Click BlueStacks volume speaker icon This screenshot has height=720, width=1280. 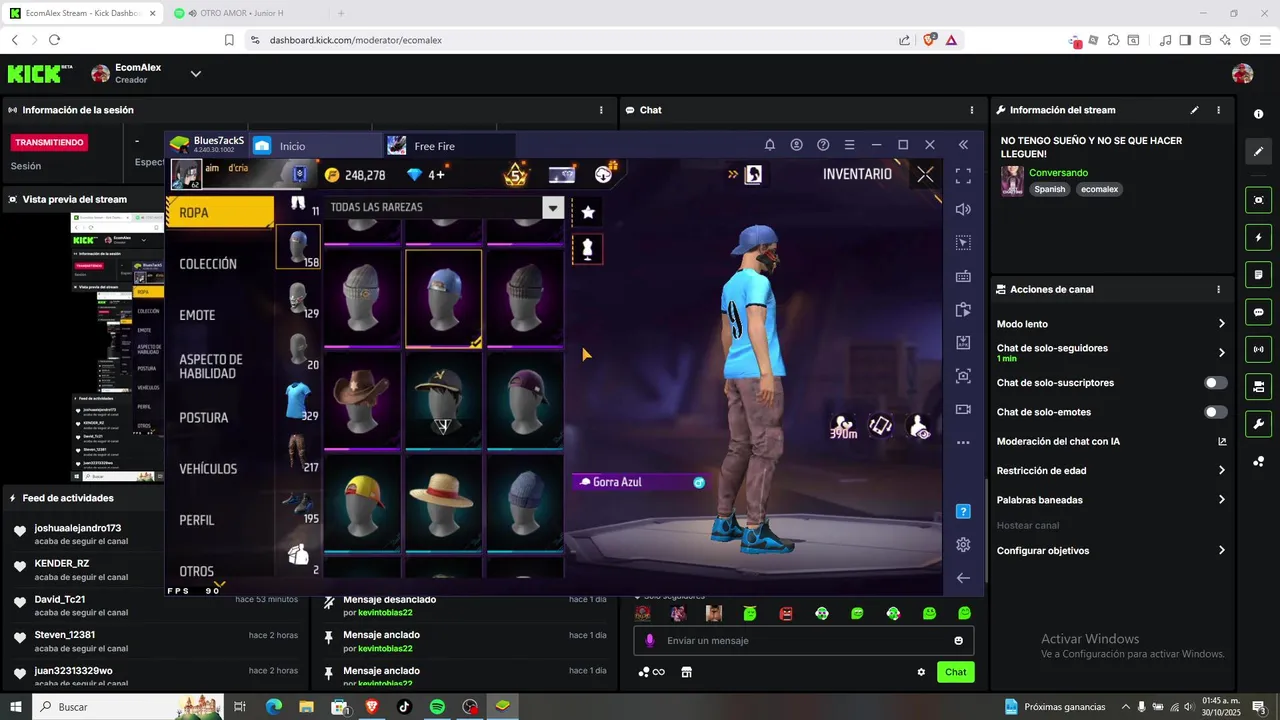point(963,209)
